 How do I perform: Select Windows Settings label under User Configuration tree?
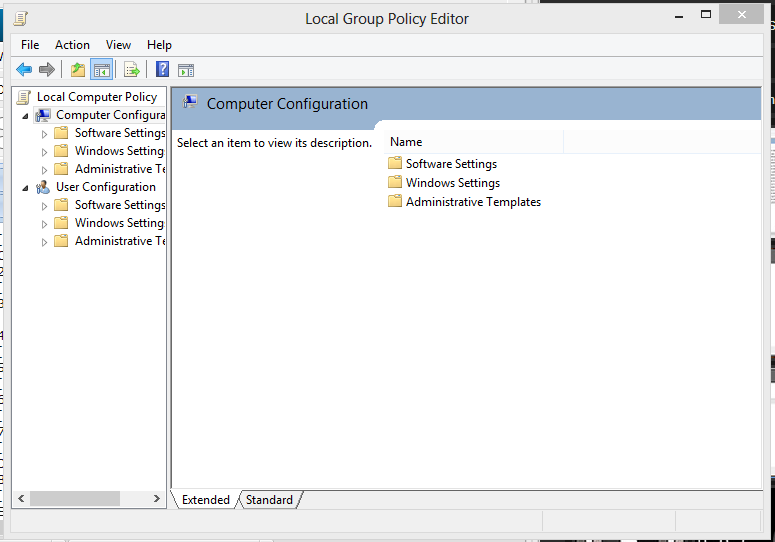click(119, 223)
